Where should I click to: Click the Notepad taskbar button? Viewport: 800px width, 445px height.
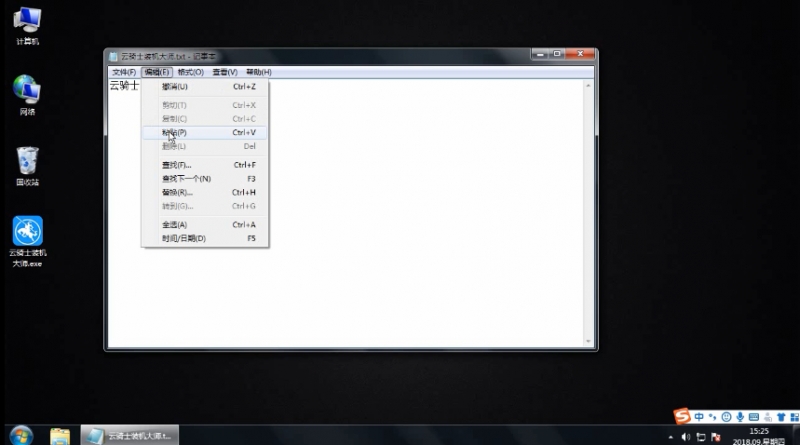(130, 435)
